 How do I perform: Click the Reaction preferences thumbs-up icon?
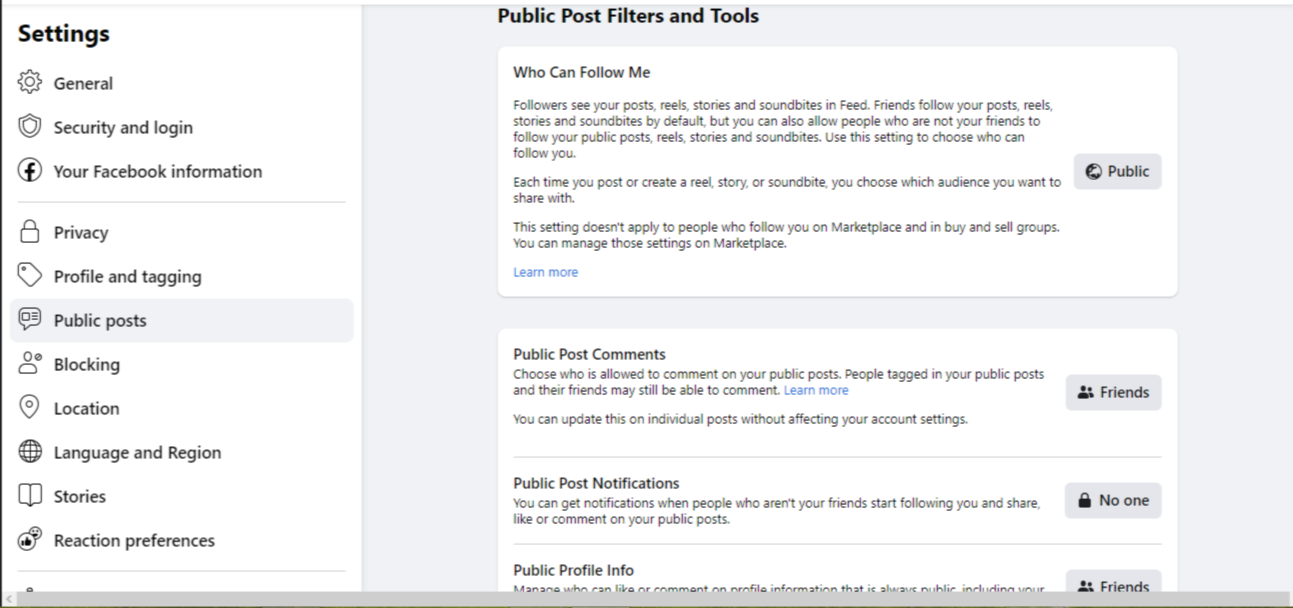point(30,539)
